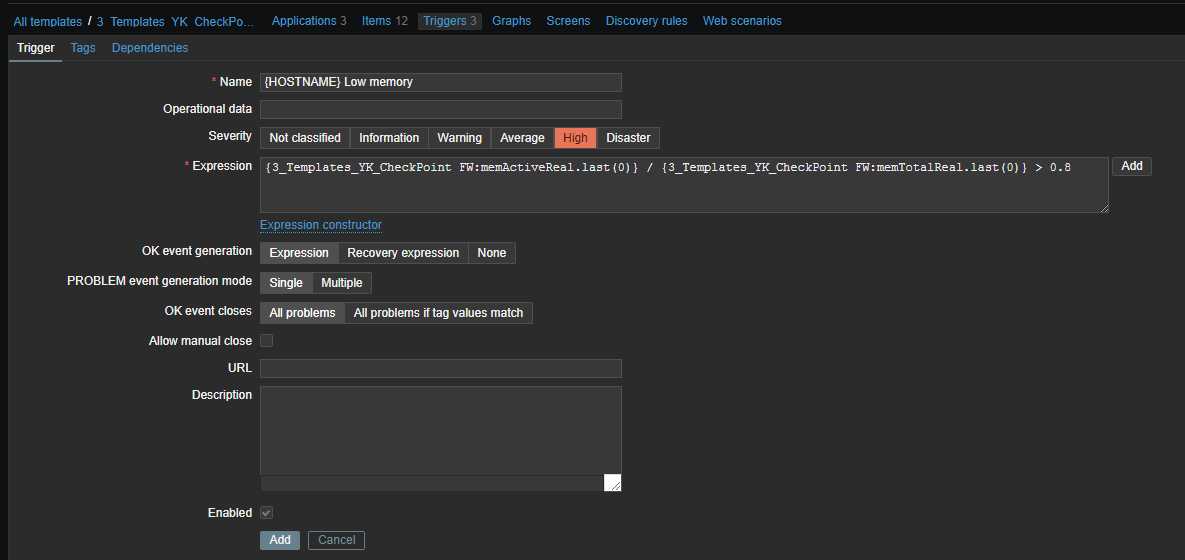
Task: Open the Expression constructor link
Action: click(320, 224)
